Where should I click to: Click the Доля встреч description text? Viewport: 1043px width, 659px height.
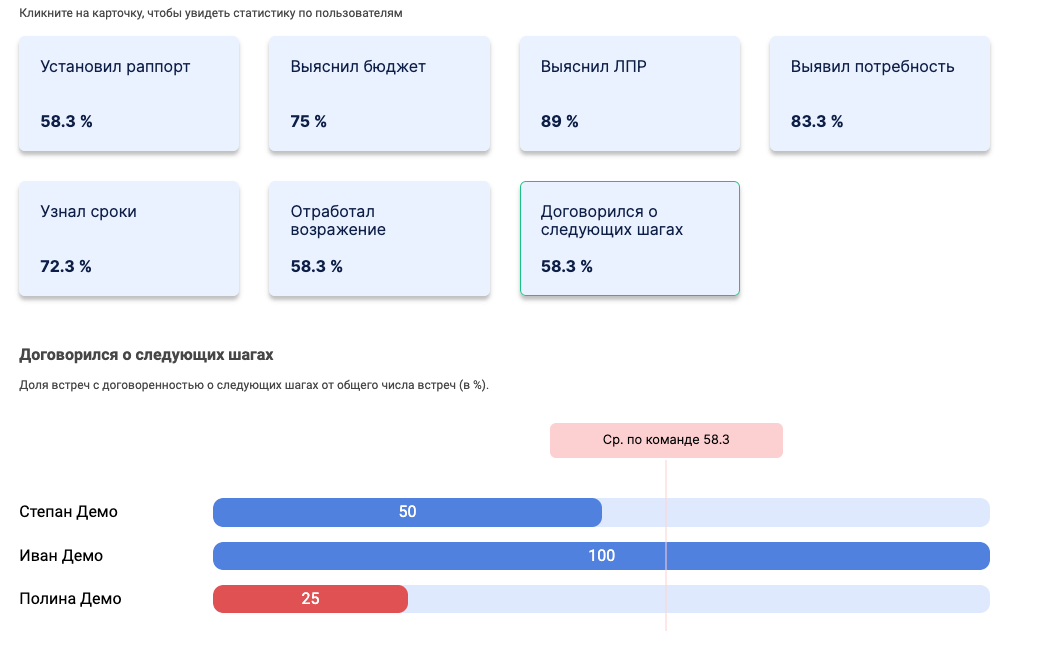[x=254, y=386]
